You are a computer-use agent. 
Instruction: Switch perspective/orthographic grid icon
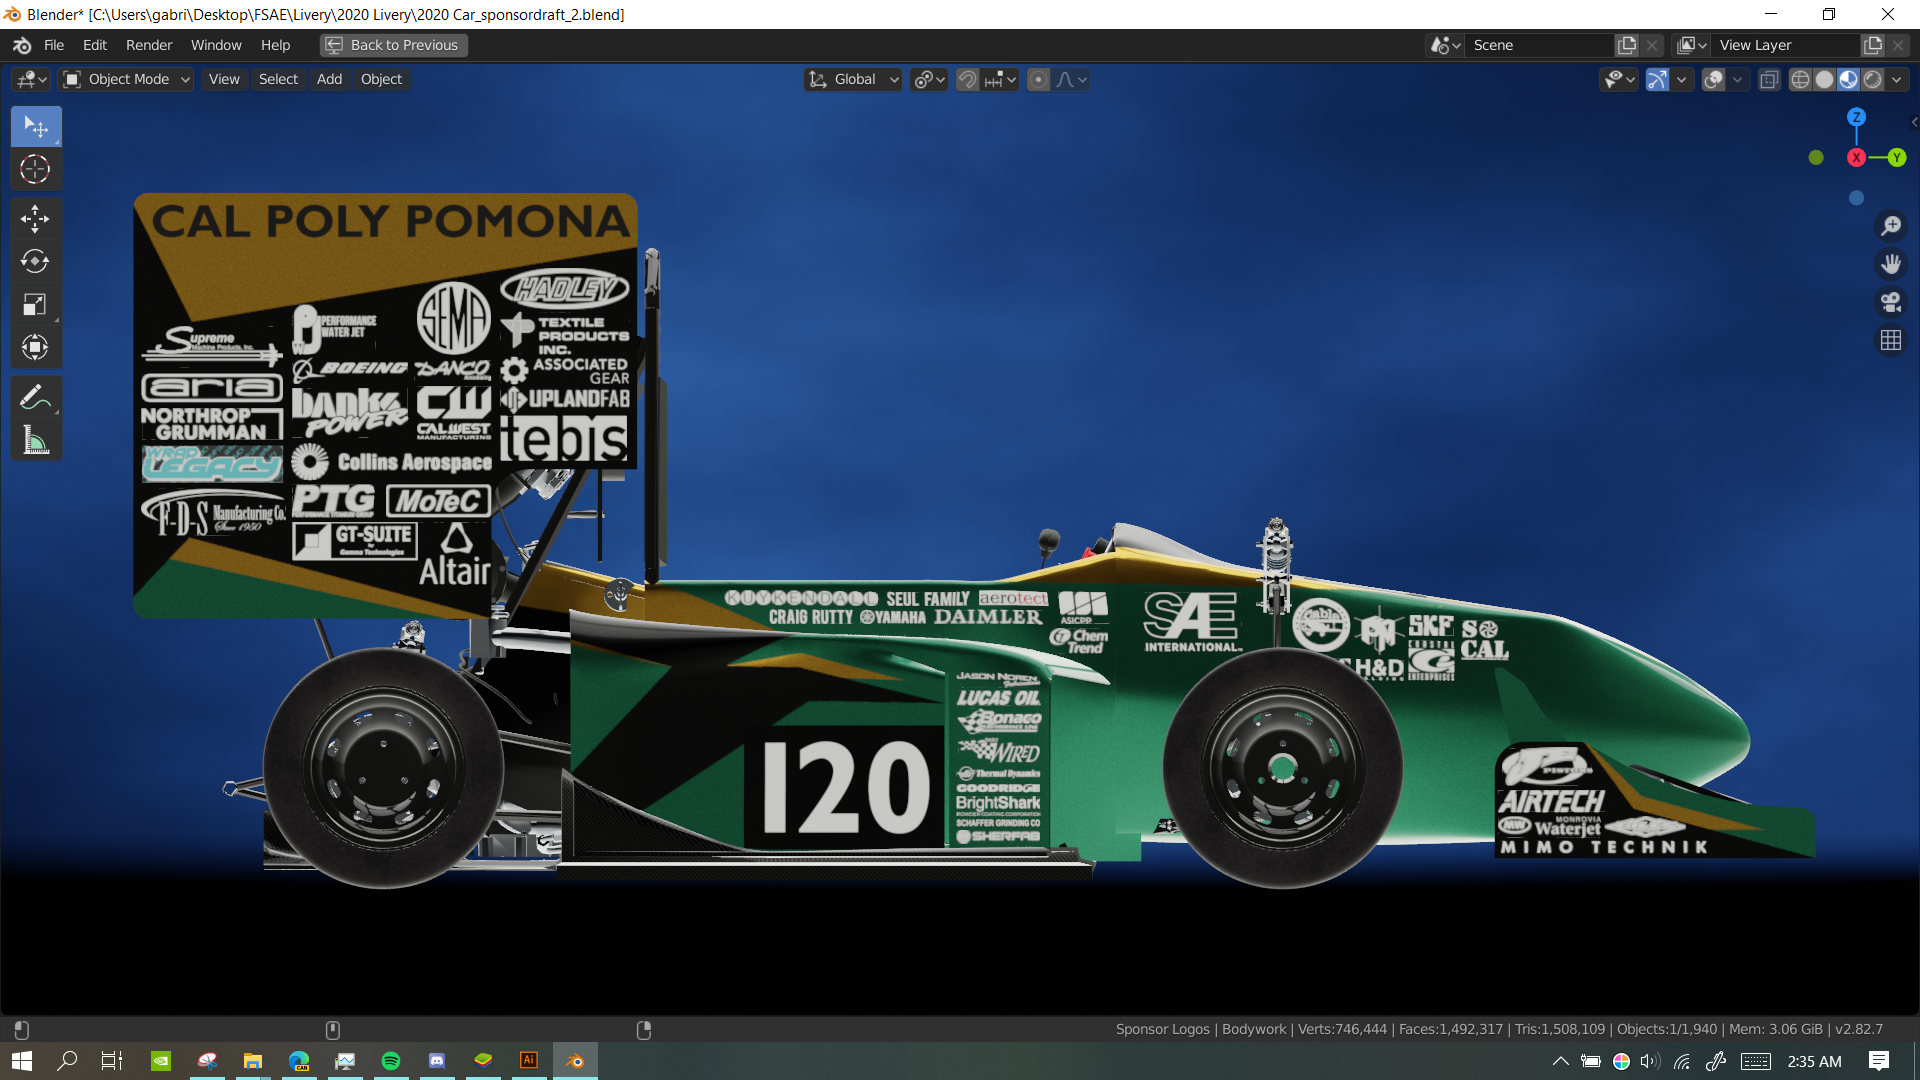pyautogui.click(x=1891, y=341)
